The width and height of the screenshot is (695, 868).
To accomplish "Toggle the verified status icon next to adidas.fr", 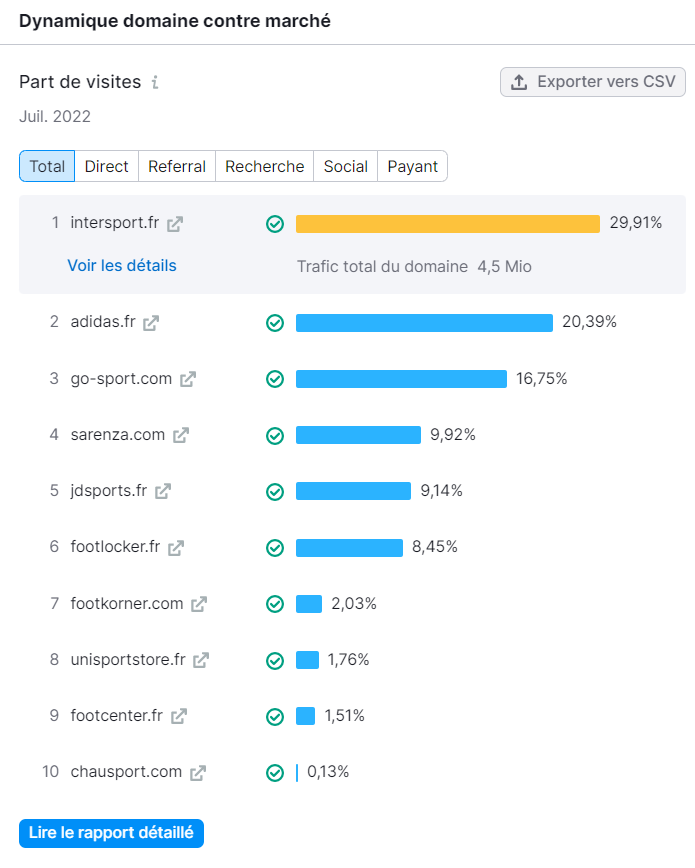I will click(275, 322).
